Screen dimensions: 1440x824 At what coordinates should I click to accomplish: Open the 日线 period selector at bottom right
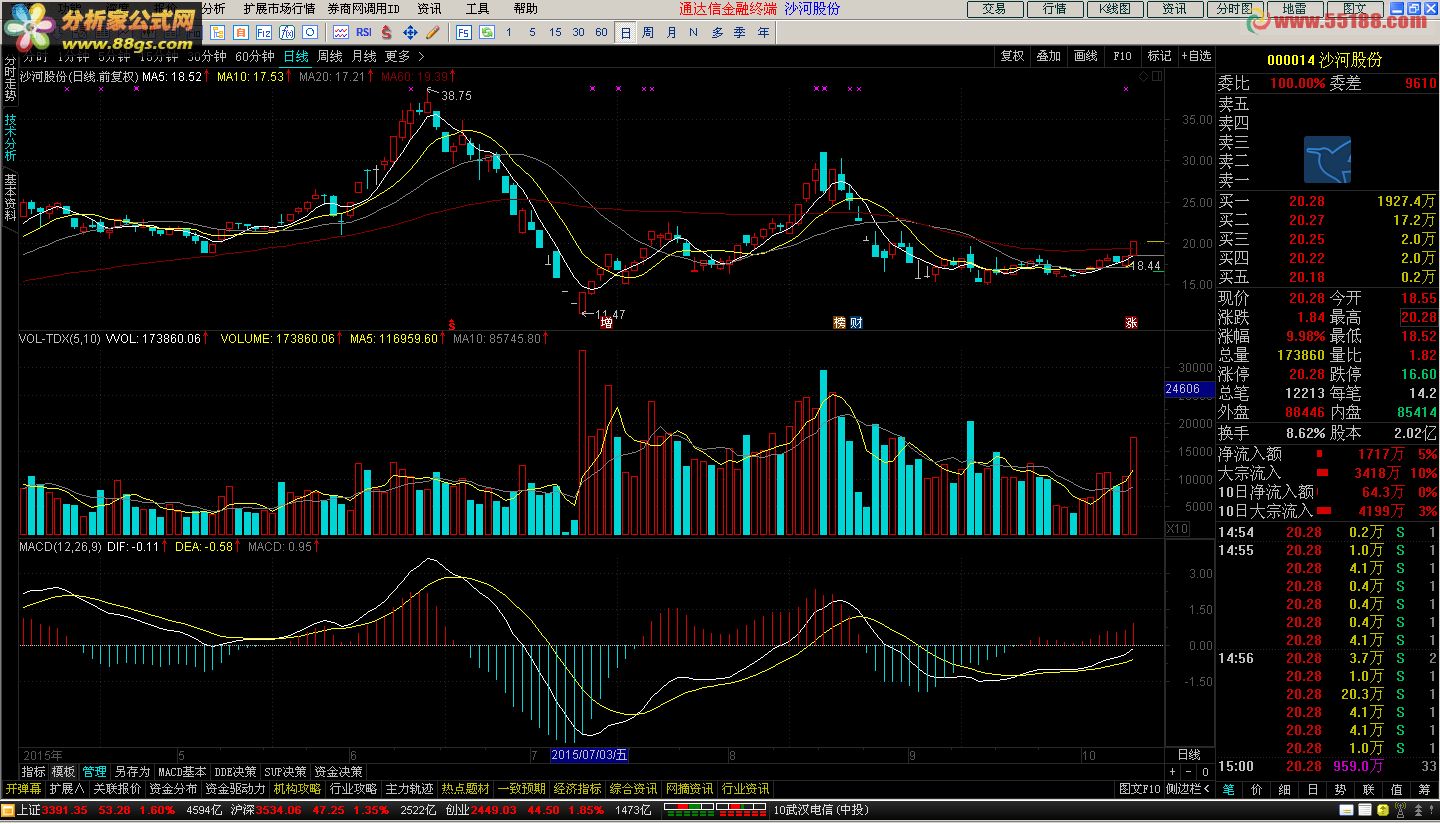[x=1189, y=755]
